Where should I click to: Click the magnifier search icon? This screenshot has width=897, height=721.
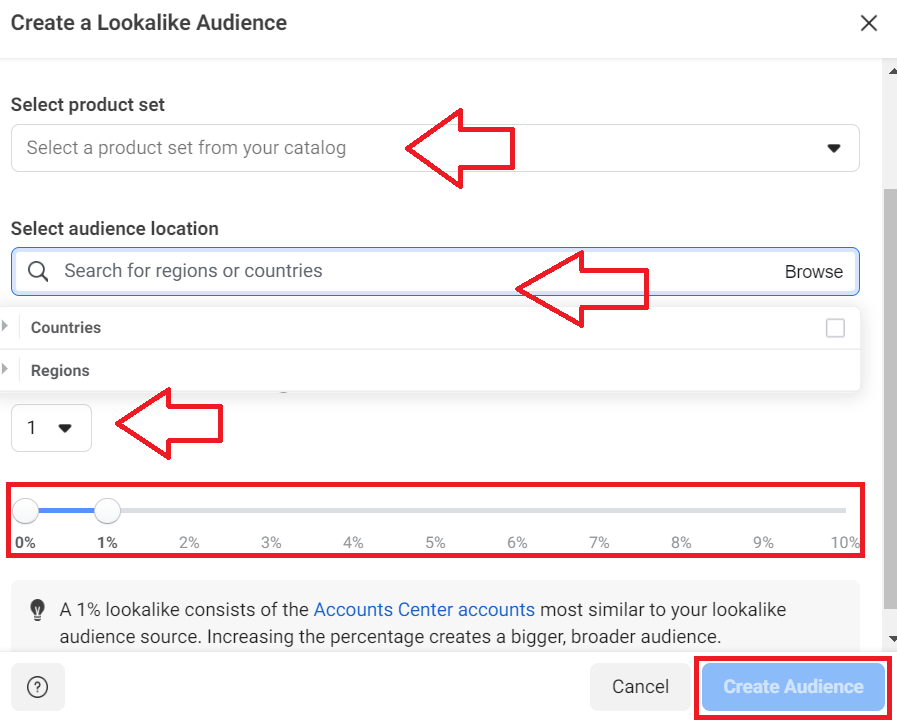pyautogui.click(x=38, y=271)
